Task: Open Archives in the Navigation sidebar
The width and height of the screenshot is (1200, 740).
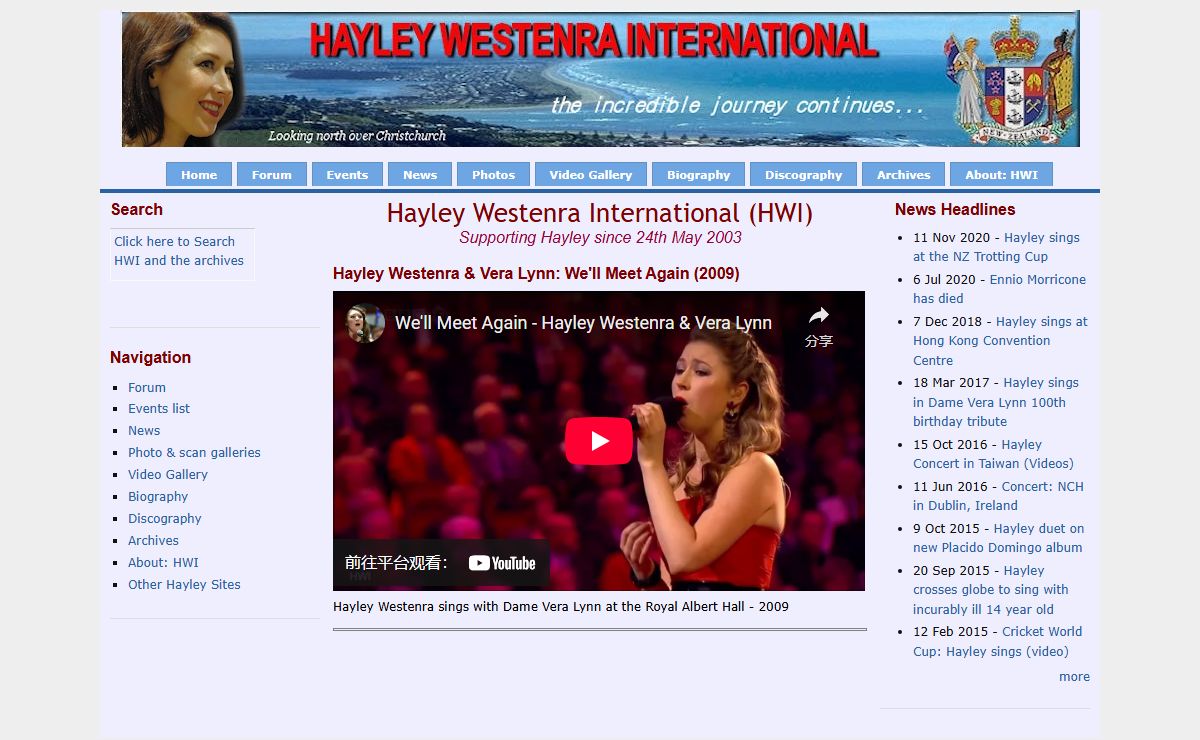Action: click(153, 540)
